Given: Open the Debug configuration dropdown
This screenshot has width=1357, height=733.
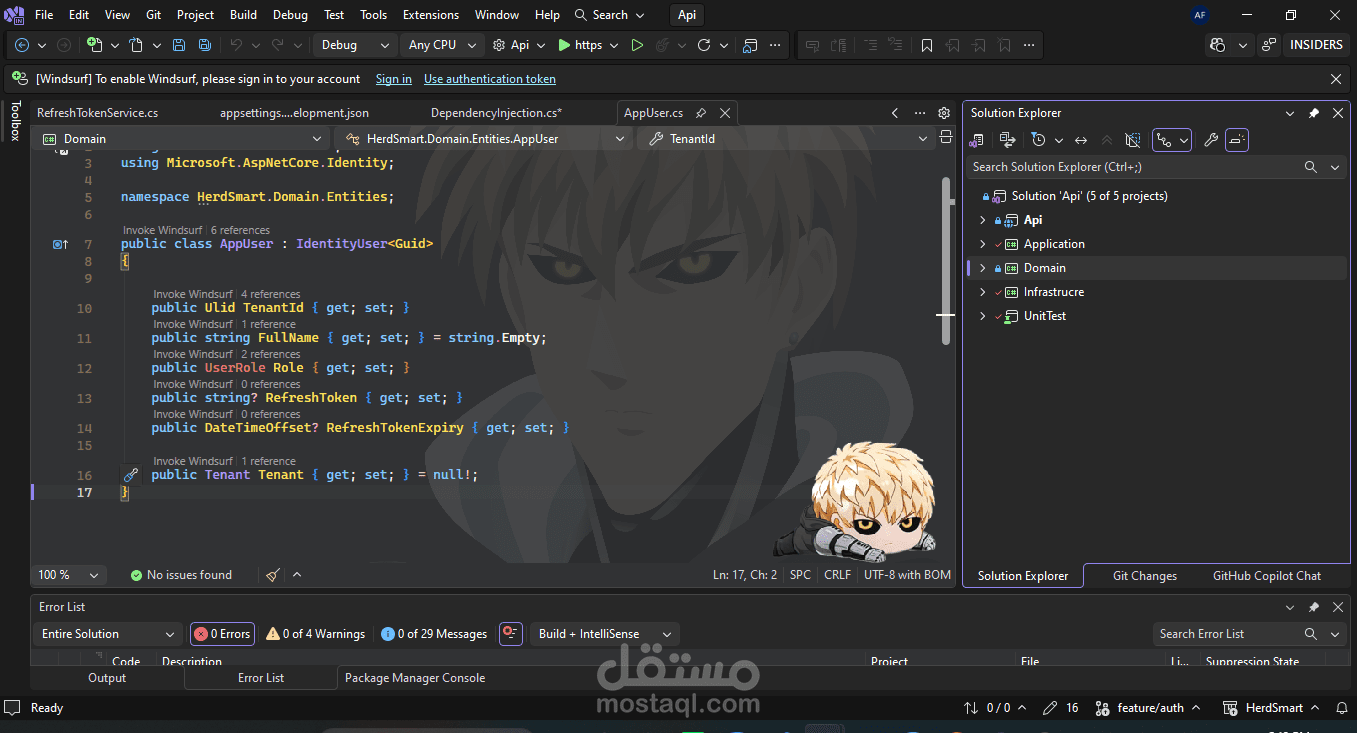Looking at the screenshot, I should coord(356,45).
